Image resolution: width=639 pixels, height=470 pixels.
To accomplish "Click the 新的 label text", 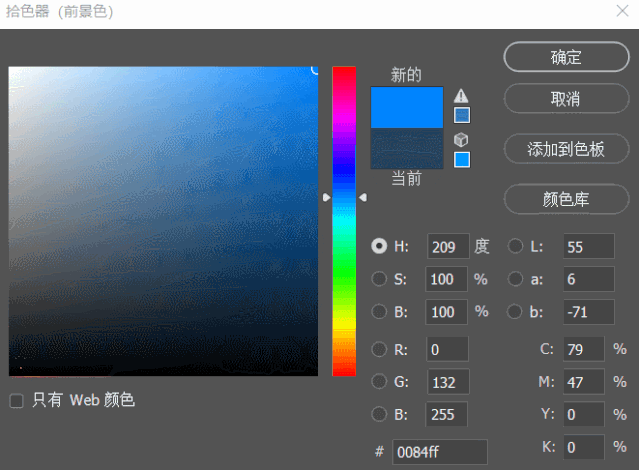I will point(406,75).
